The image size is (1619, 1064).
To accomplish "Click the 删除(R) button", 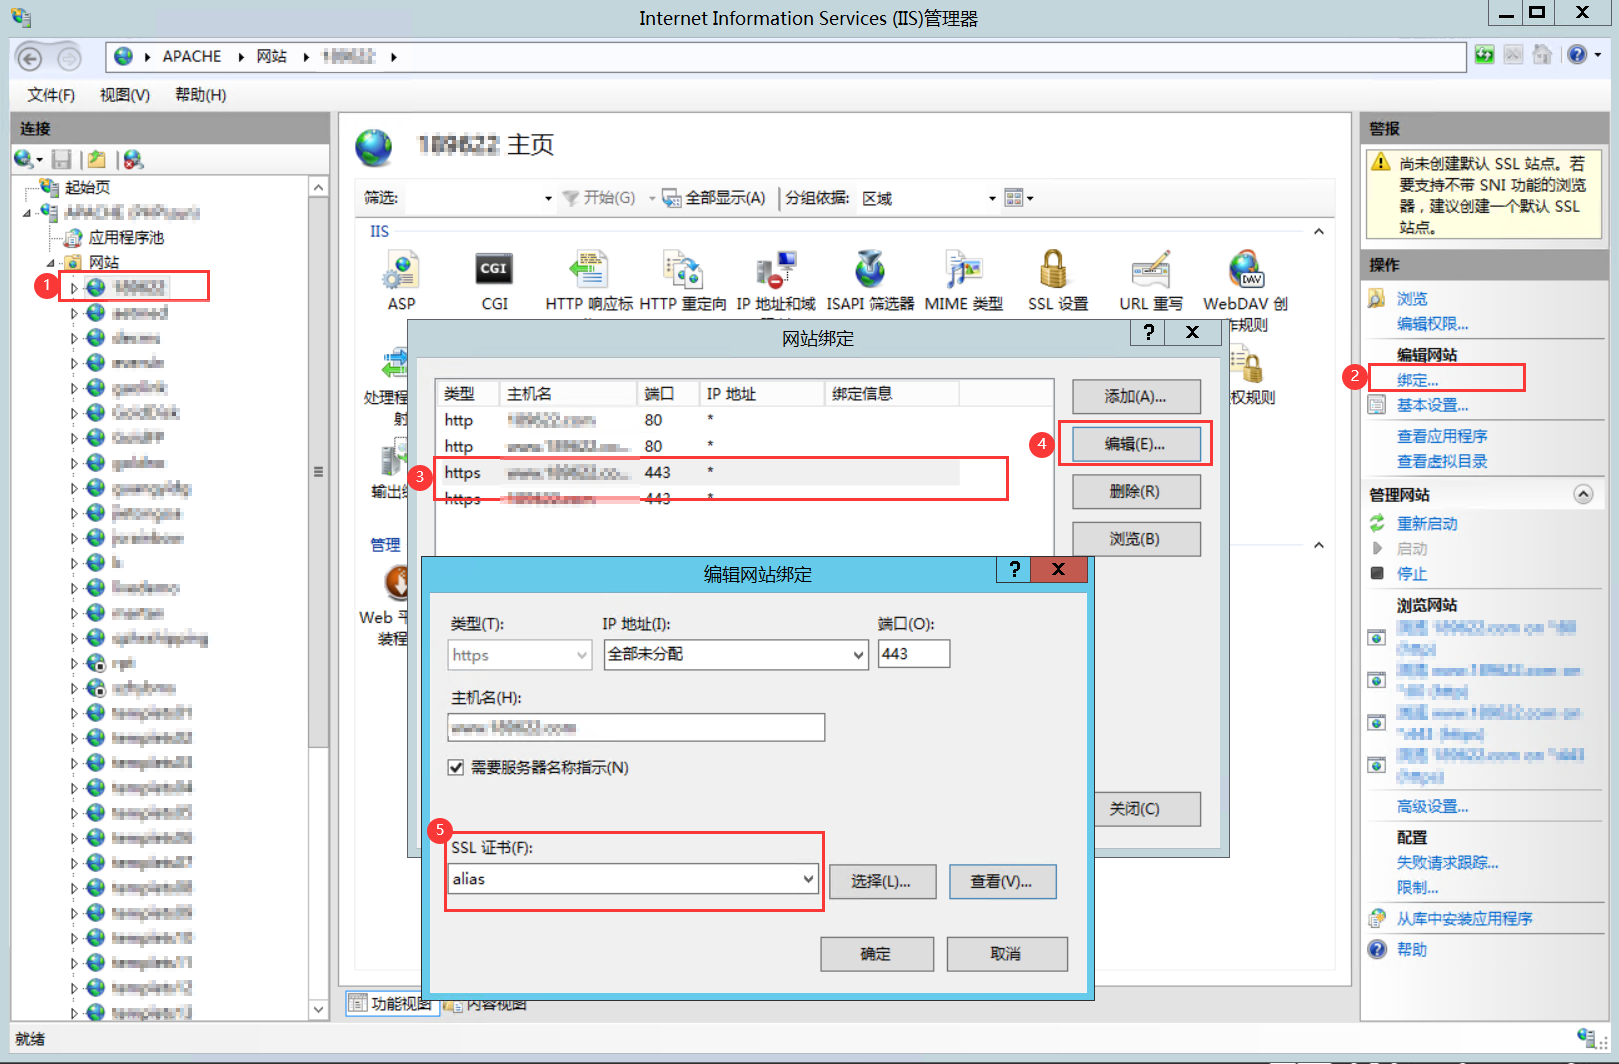I will tap(1136, 492).
